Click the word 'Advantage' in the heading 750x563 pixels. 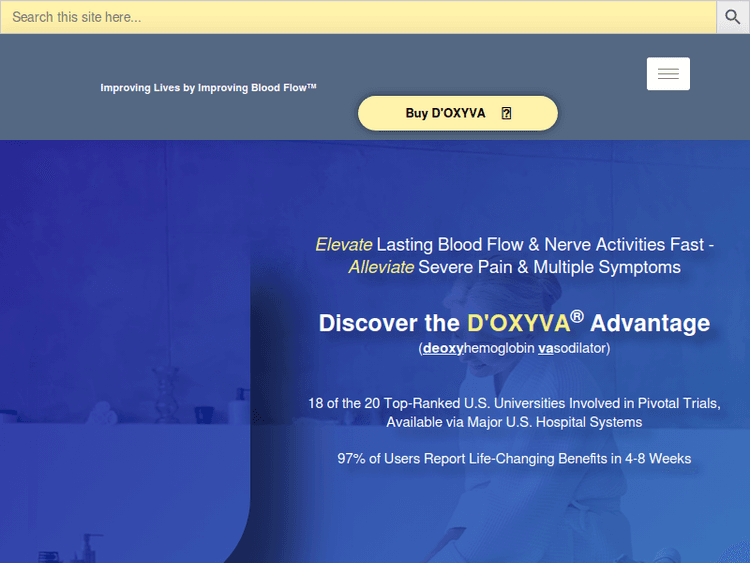coord(650,323)
